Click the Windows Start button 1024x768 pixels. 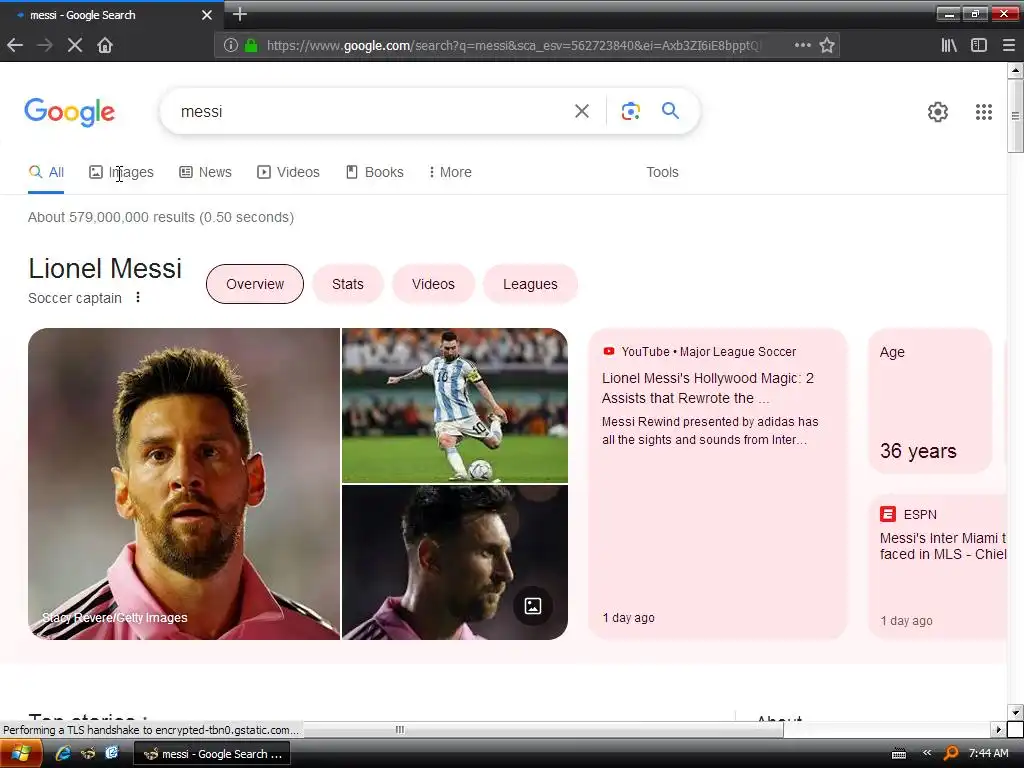click(21, 754)
